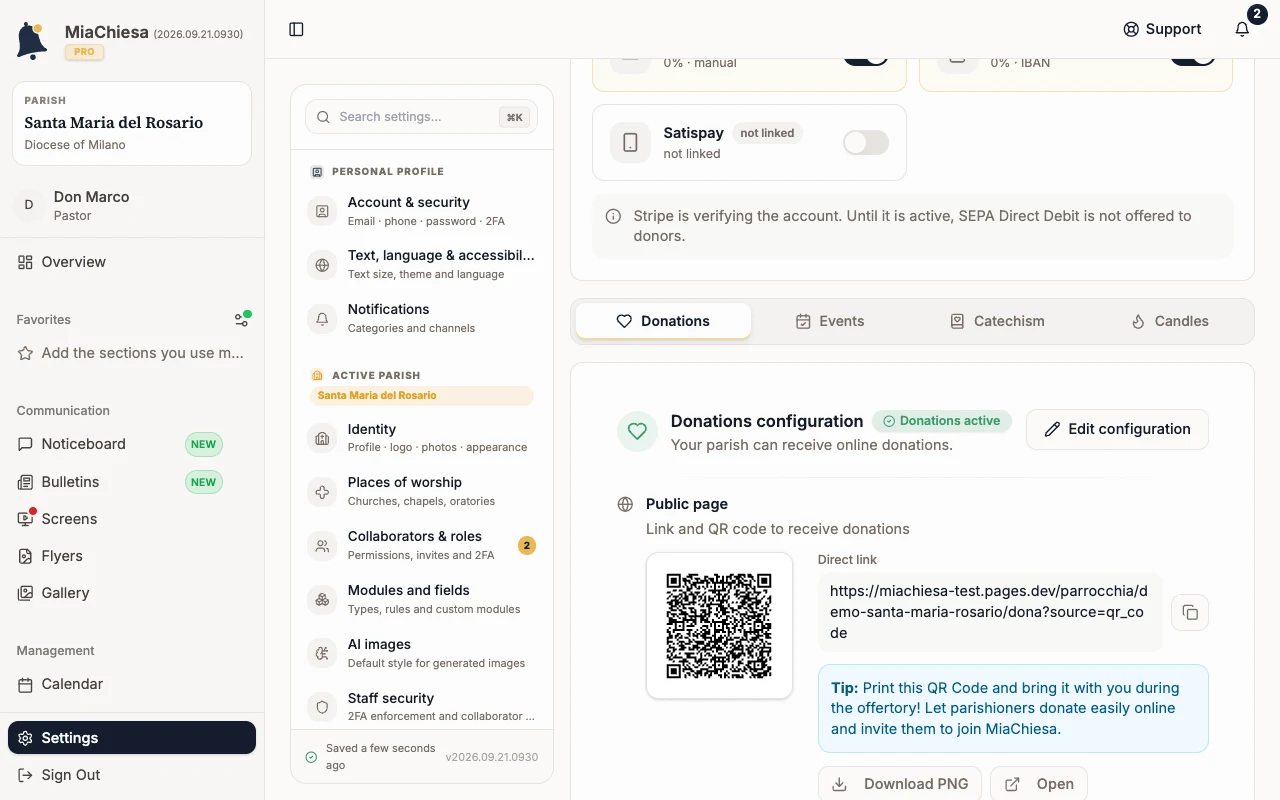Click the Satispay phone icon

pyautogui.click(x=630, y=143)
